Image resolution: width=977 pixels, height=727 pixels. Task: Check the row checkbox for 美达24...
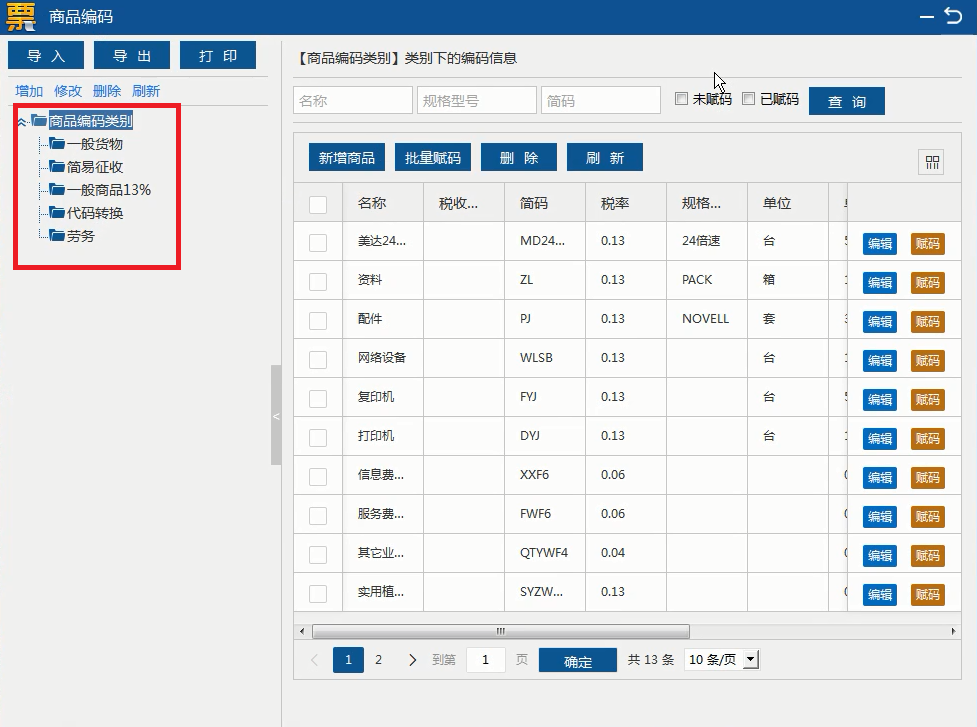tap(318, 242)
